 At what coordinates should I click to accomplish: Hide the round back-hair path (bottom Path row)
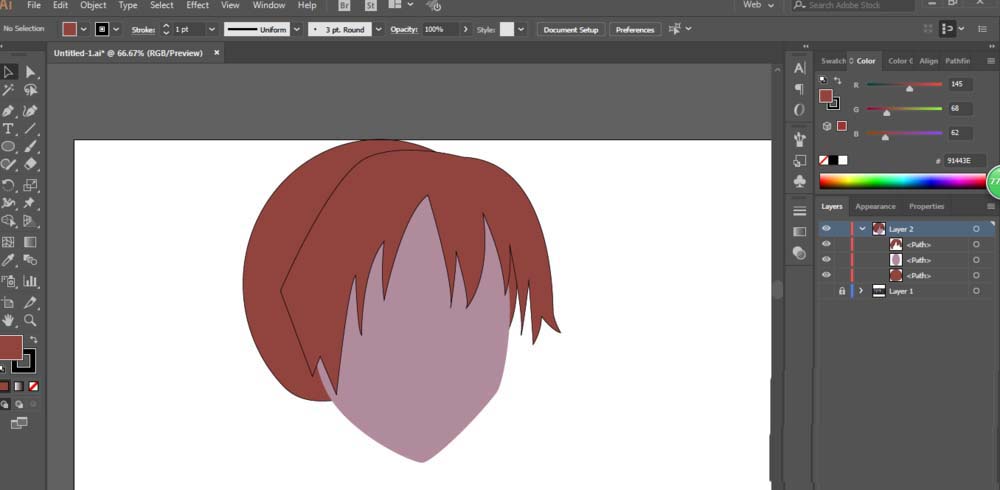(827, 275)
